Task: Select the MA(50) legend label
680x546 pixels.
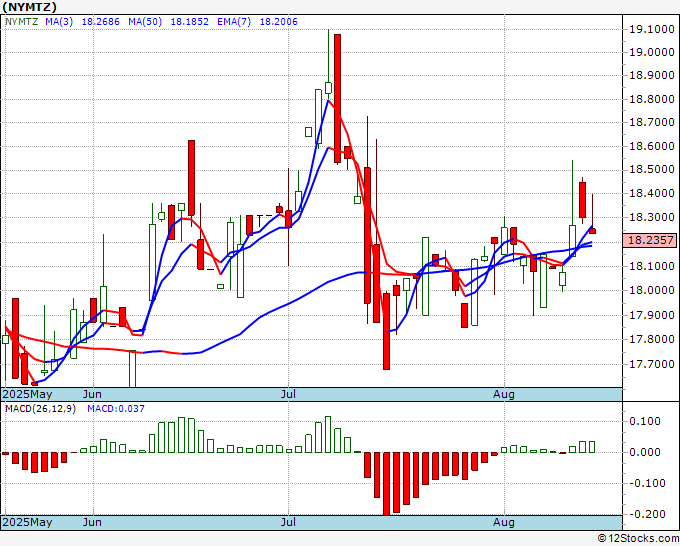Action: tap(145, 22)
